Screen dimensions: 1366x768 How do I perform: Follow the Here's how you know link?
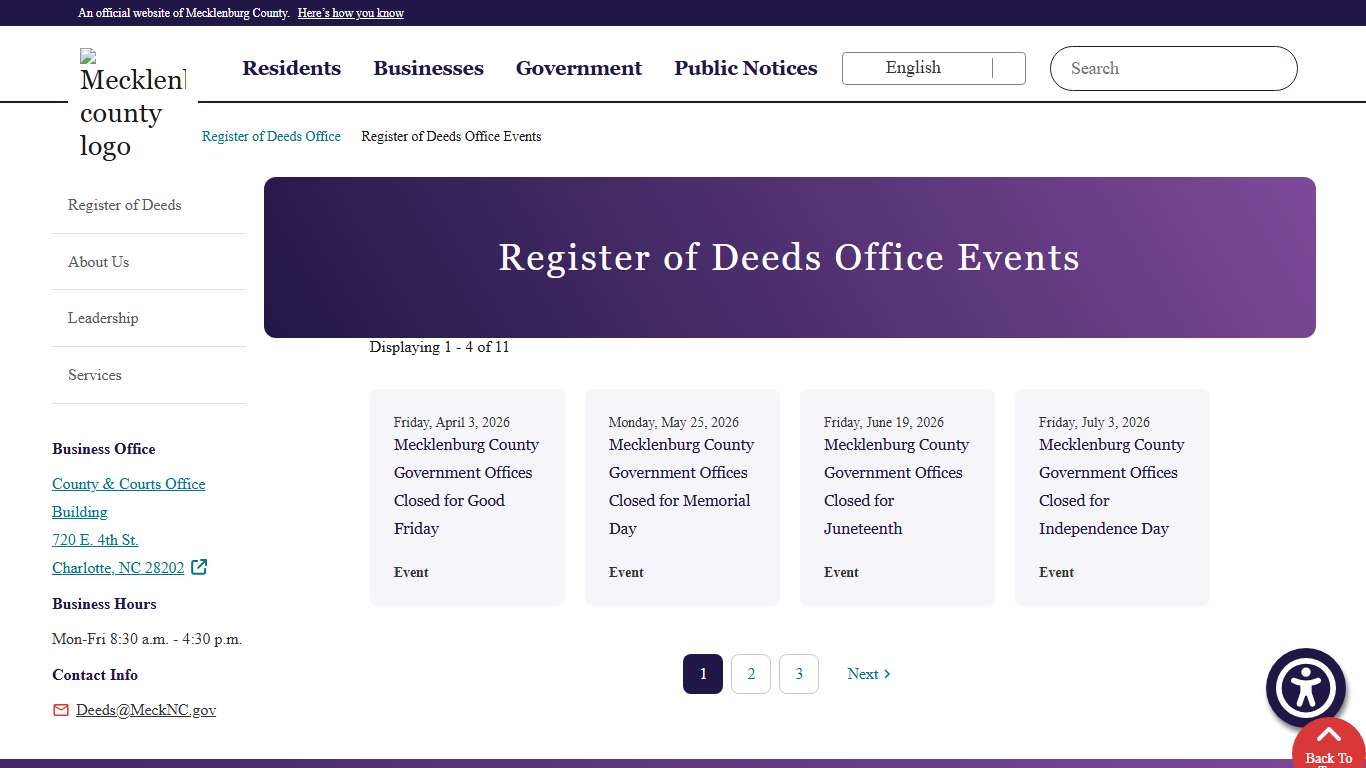350,13
